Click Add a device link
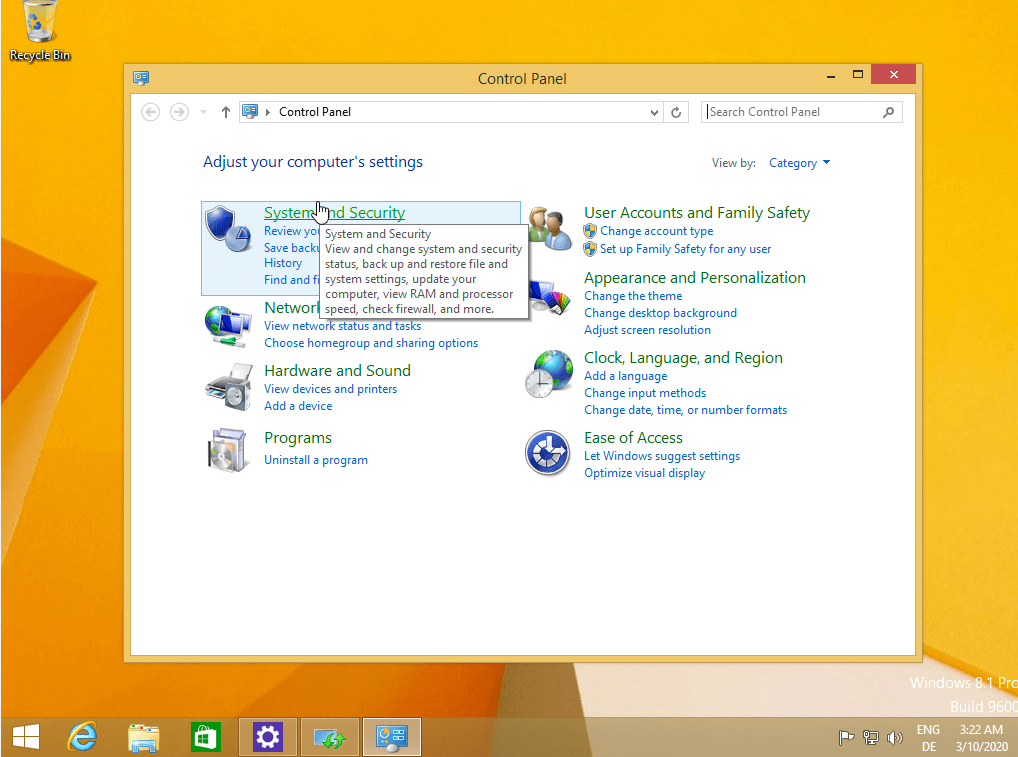This screenshot has height=757, width=1018. pyautogui.click(x=298, y=406)
